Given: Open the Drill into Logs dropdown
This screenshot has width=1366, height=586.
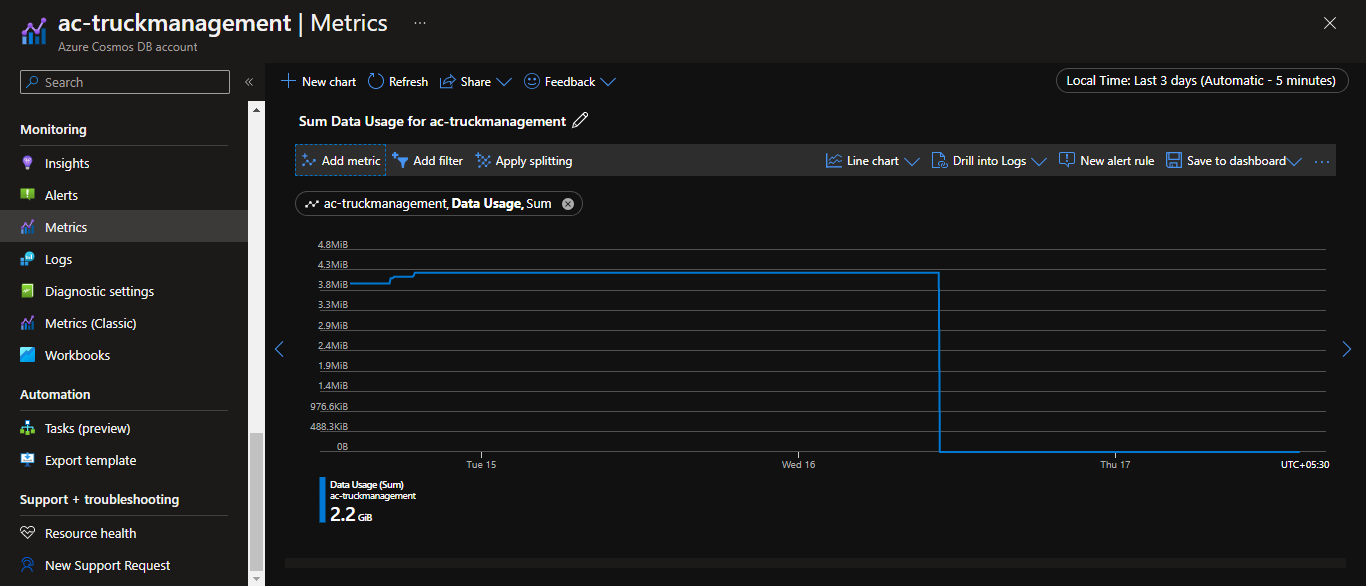Looking at the screenshot, I should (x=989, y=160).
